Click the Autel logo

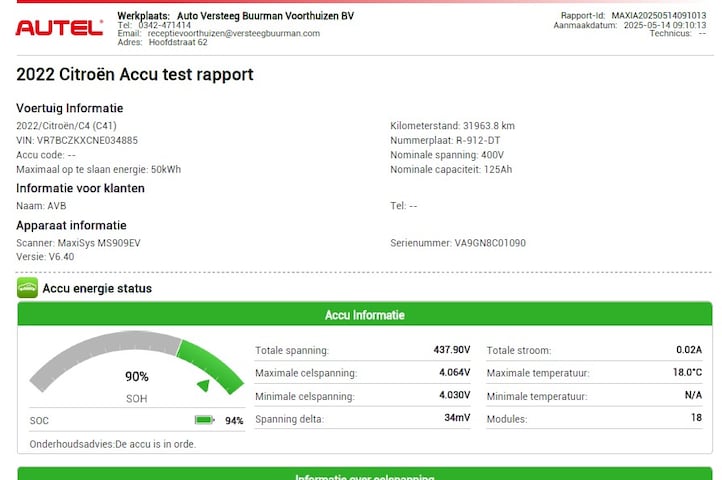[59, 28]
